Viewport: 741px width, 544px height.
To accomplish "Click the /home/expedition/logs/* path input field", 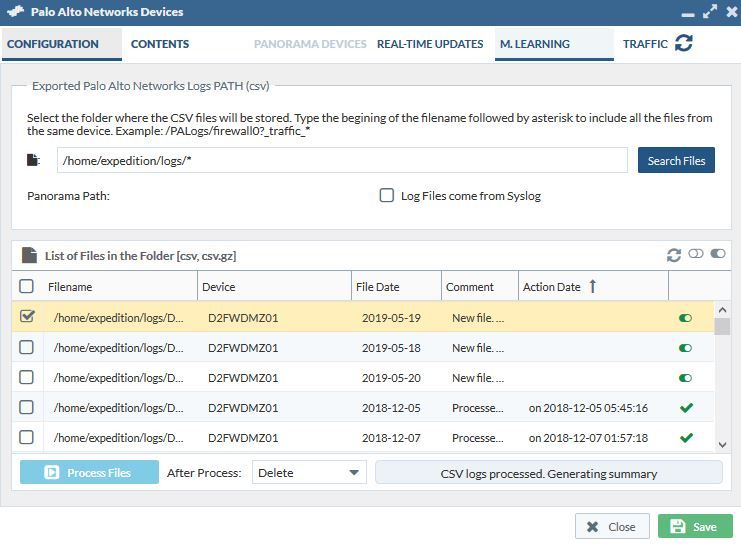I will coord(342,160).
